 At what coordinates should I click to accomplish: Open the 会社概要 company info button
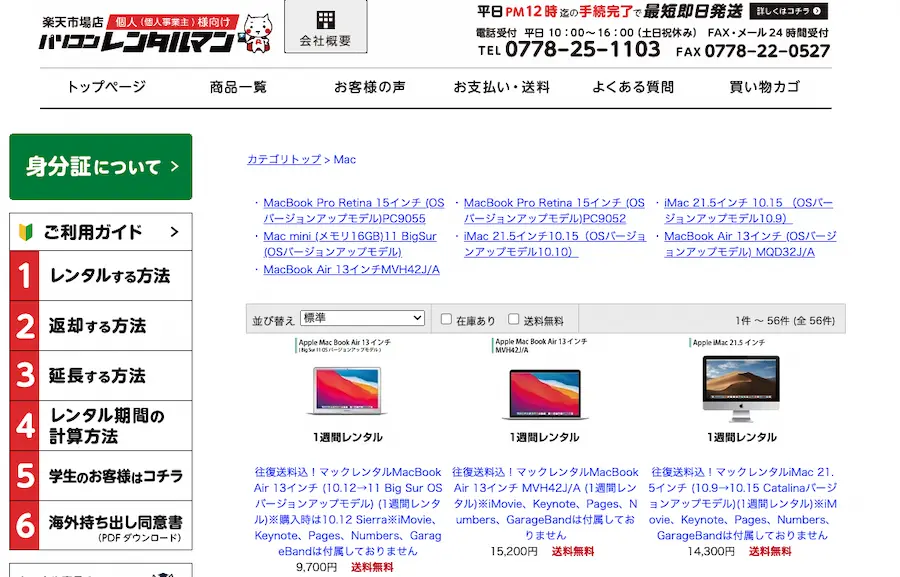click(x=325, y=26)
